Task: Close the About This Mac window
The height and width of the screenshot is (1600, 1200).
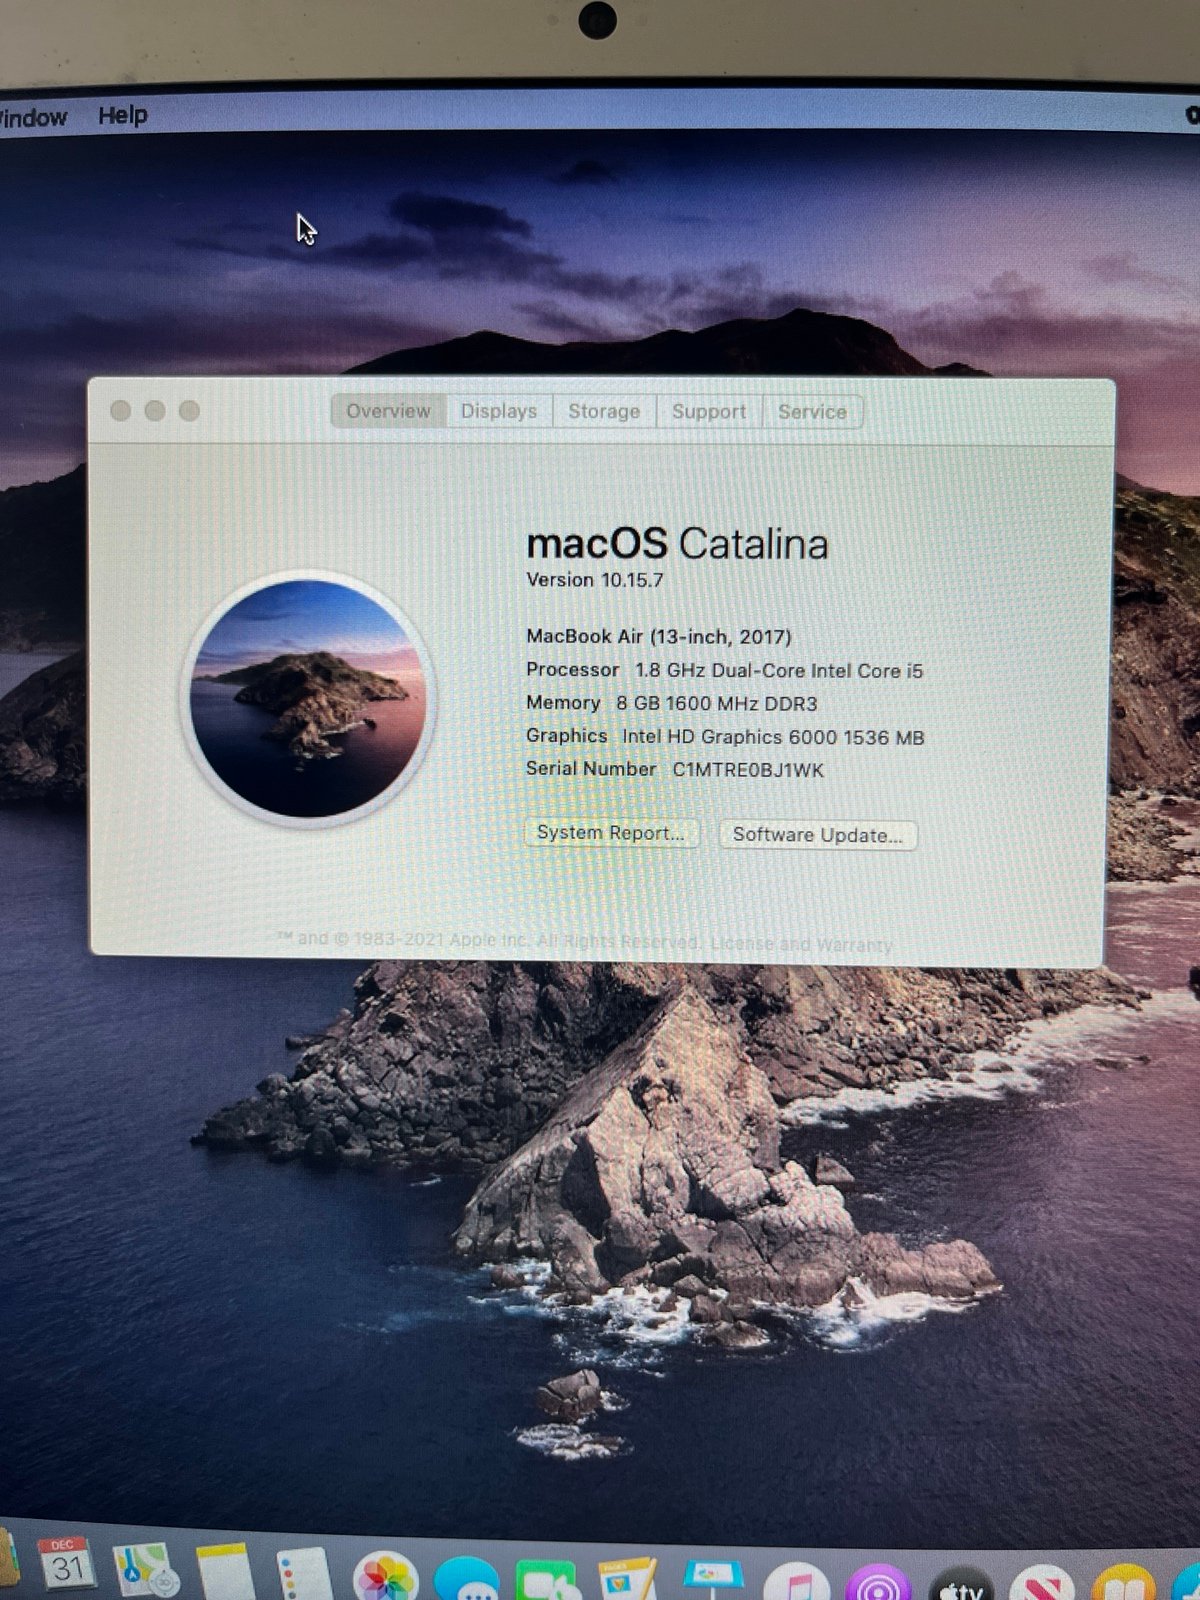Action: coord(121,411)
